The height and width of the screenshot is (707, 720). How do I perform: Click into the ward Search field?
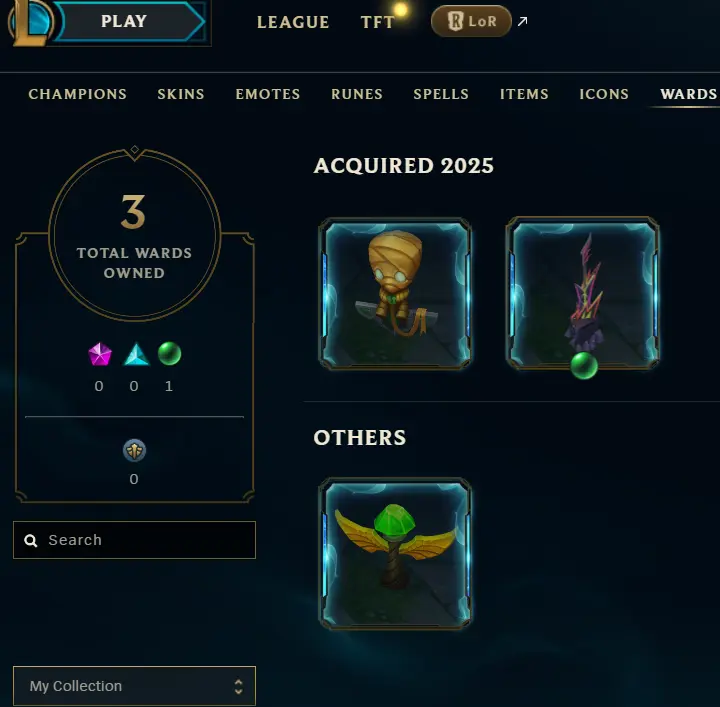(x=135, y=540)
